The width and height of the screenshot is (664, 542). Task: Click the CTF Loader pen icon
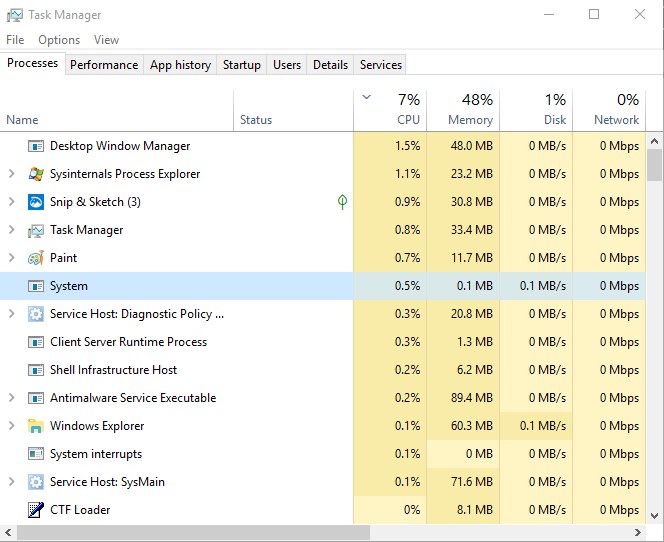tap(36, 510)
